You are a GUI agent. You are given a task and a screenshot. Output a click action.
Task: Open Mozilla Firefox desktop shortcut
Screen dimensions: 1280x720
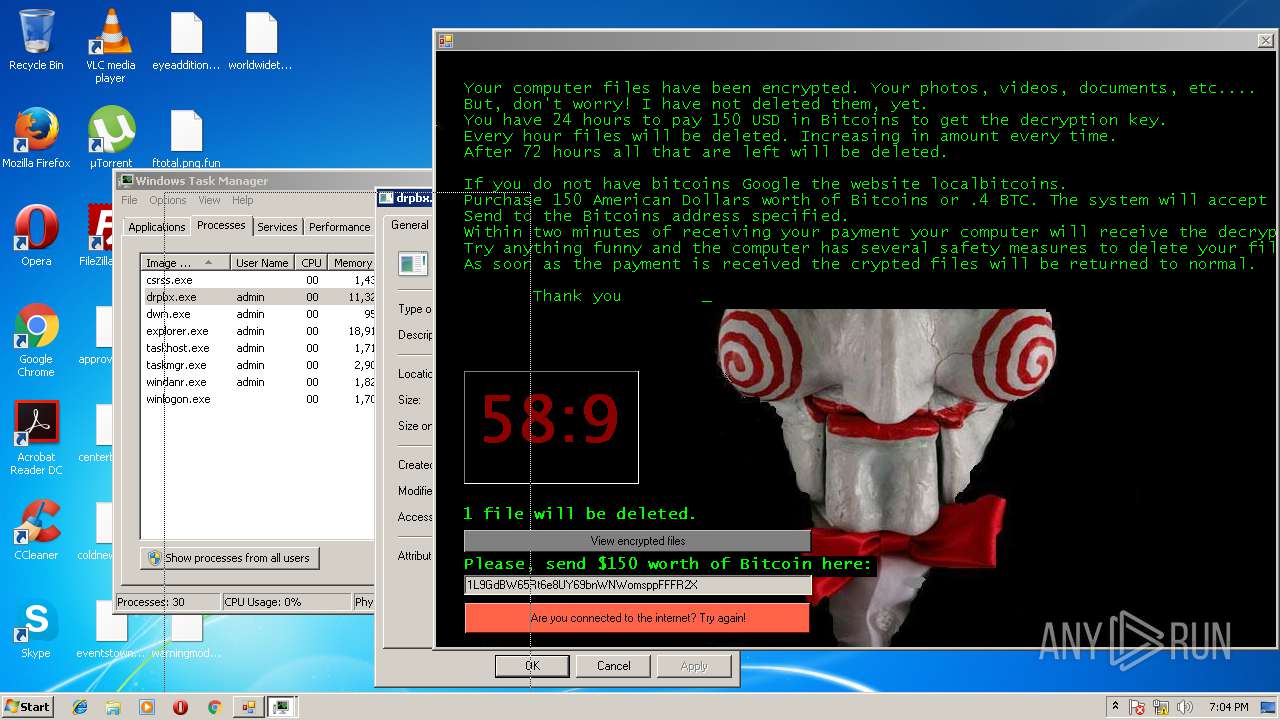pos(36,138)
